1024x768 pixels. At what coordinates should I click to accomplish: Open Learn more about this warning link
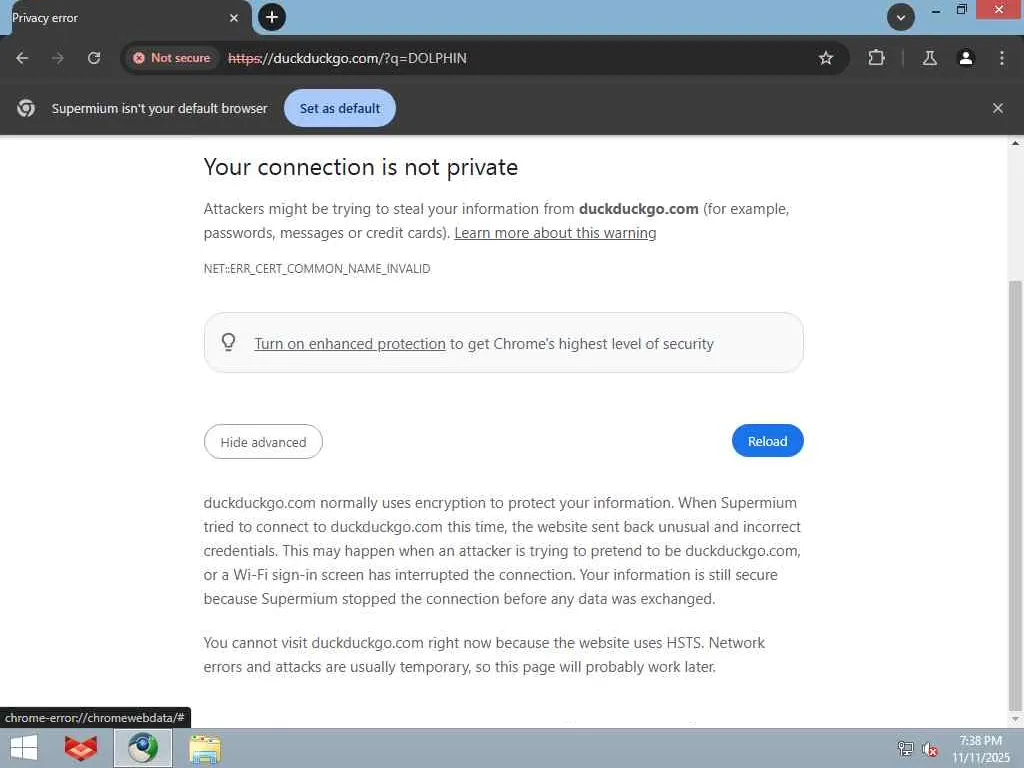pyautogui.click(x=555, y=233)
